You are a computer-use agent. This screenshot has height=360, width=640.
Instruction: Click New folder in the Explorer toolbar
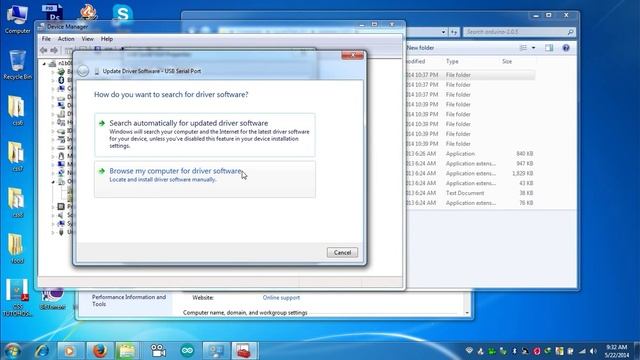420,48
